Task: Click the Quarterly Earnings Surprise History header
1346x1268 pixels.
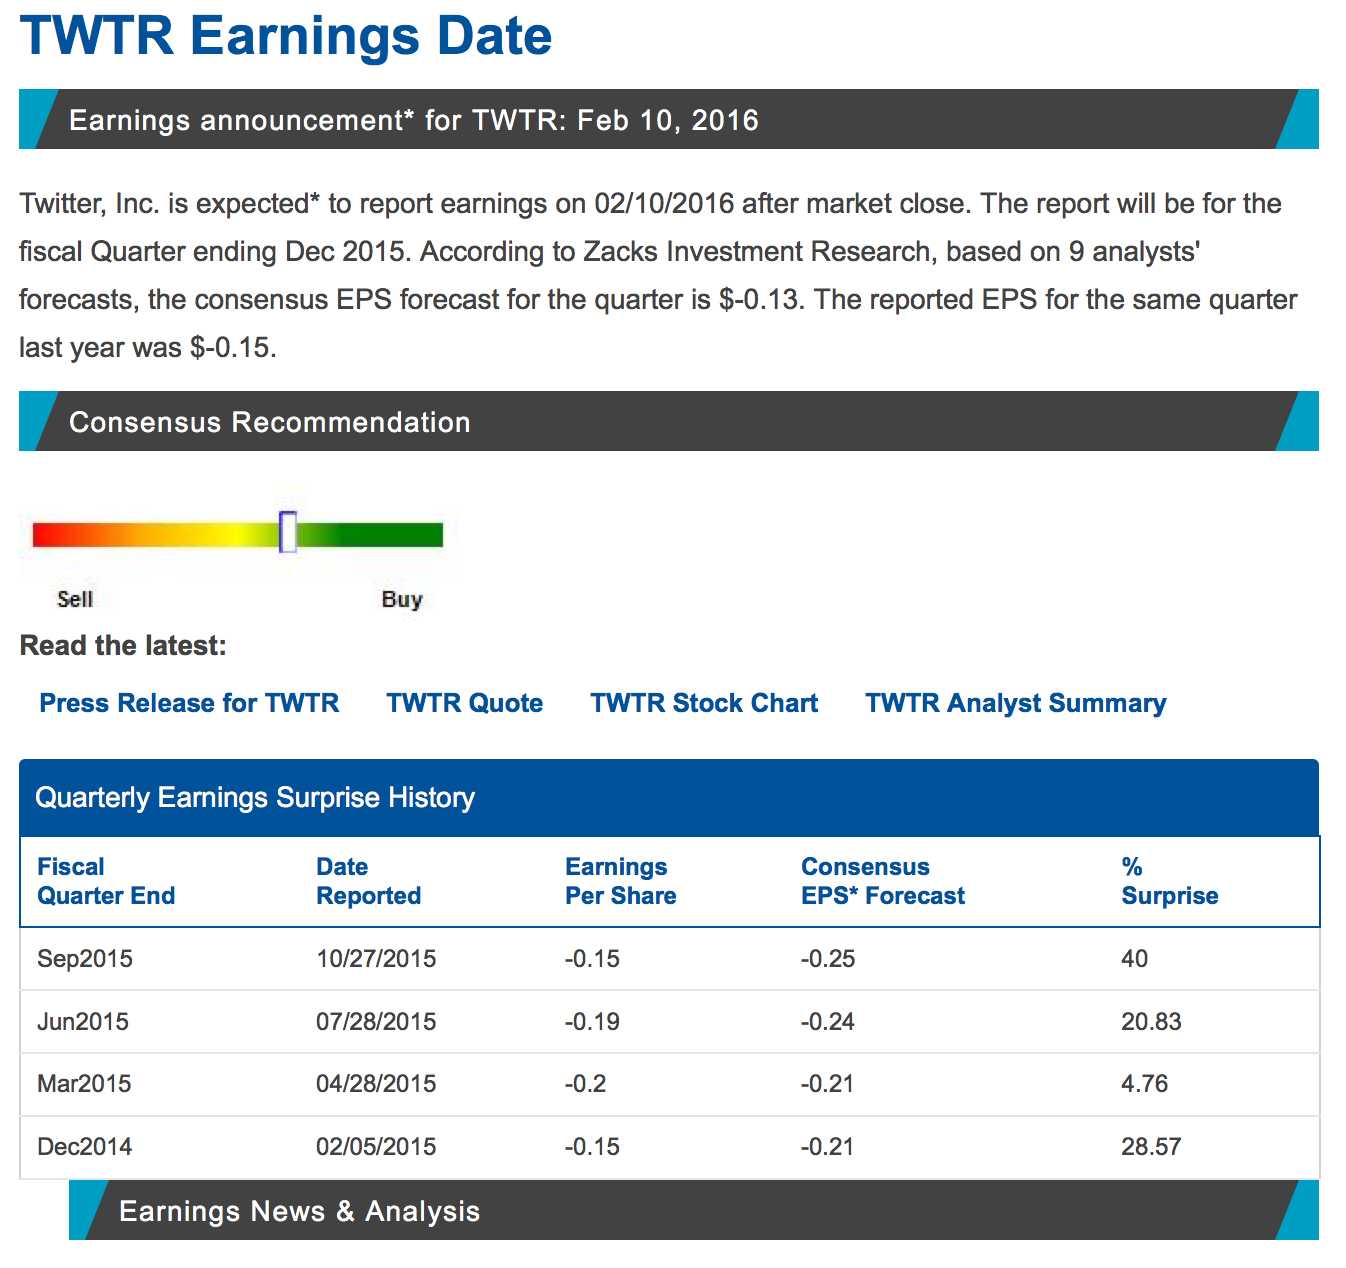Action: [x=668, y=798]
